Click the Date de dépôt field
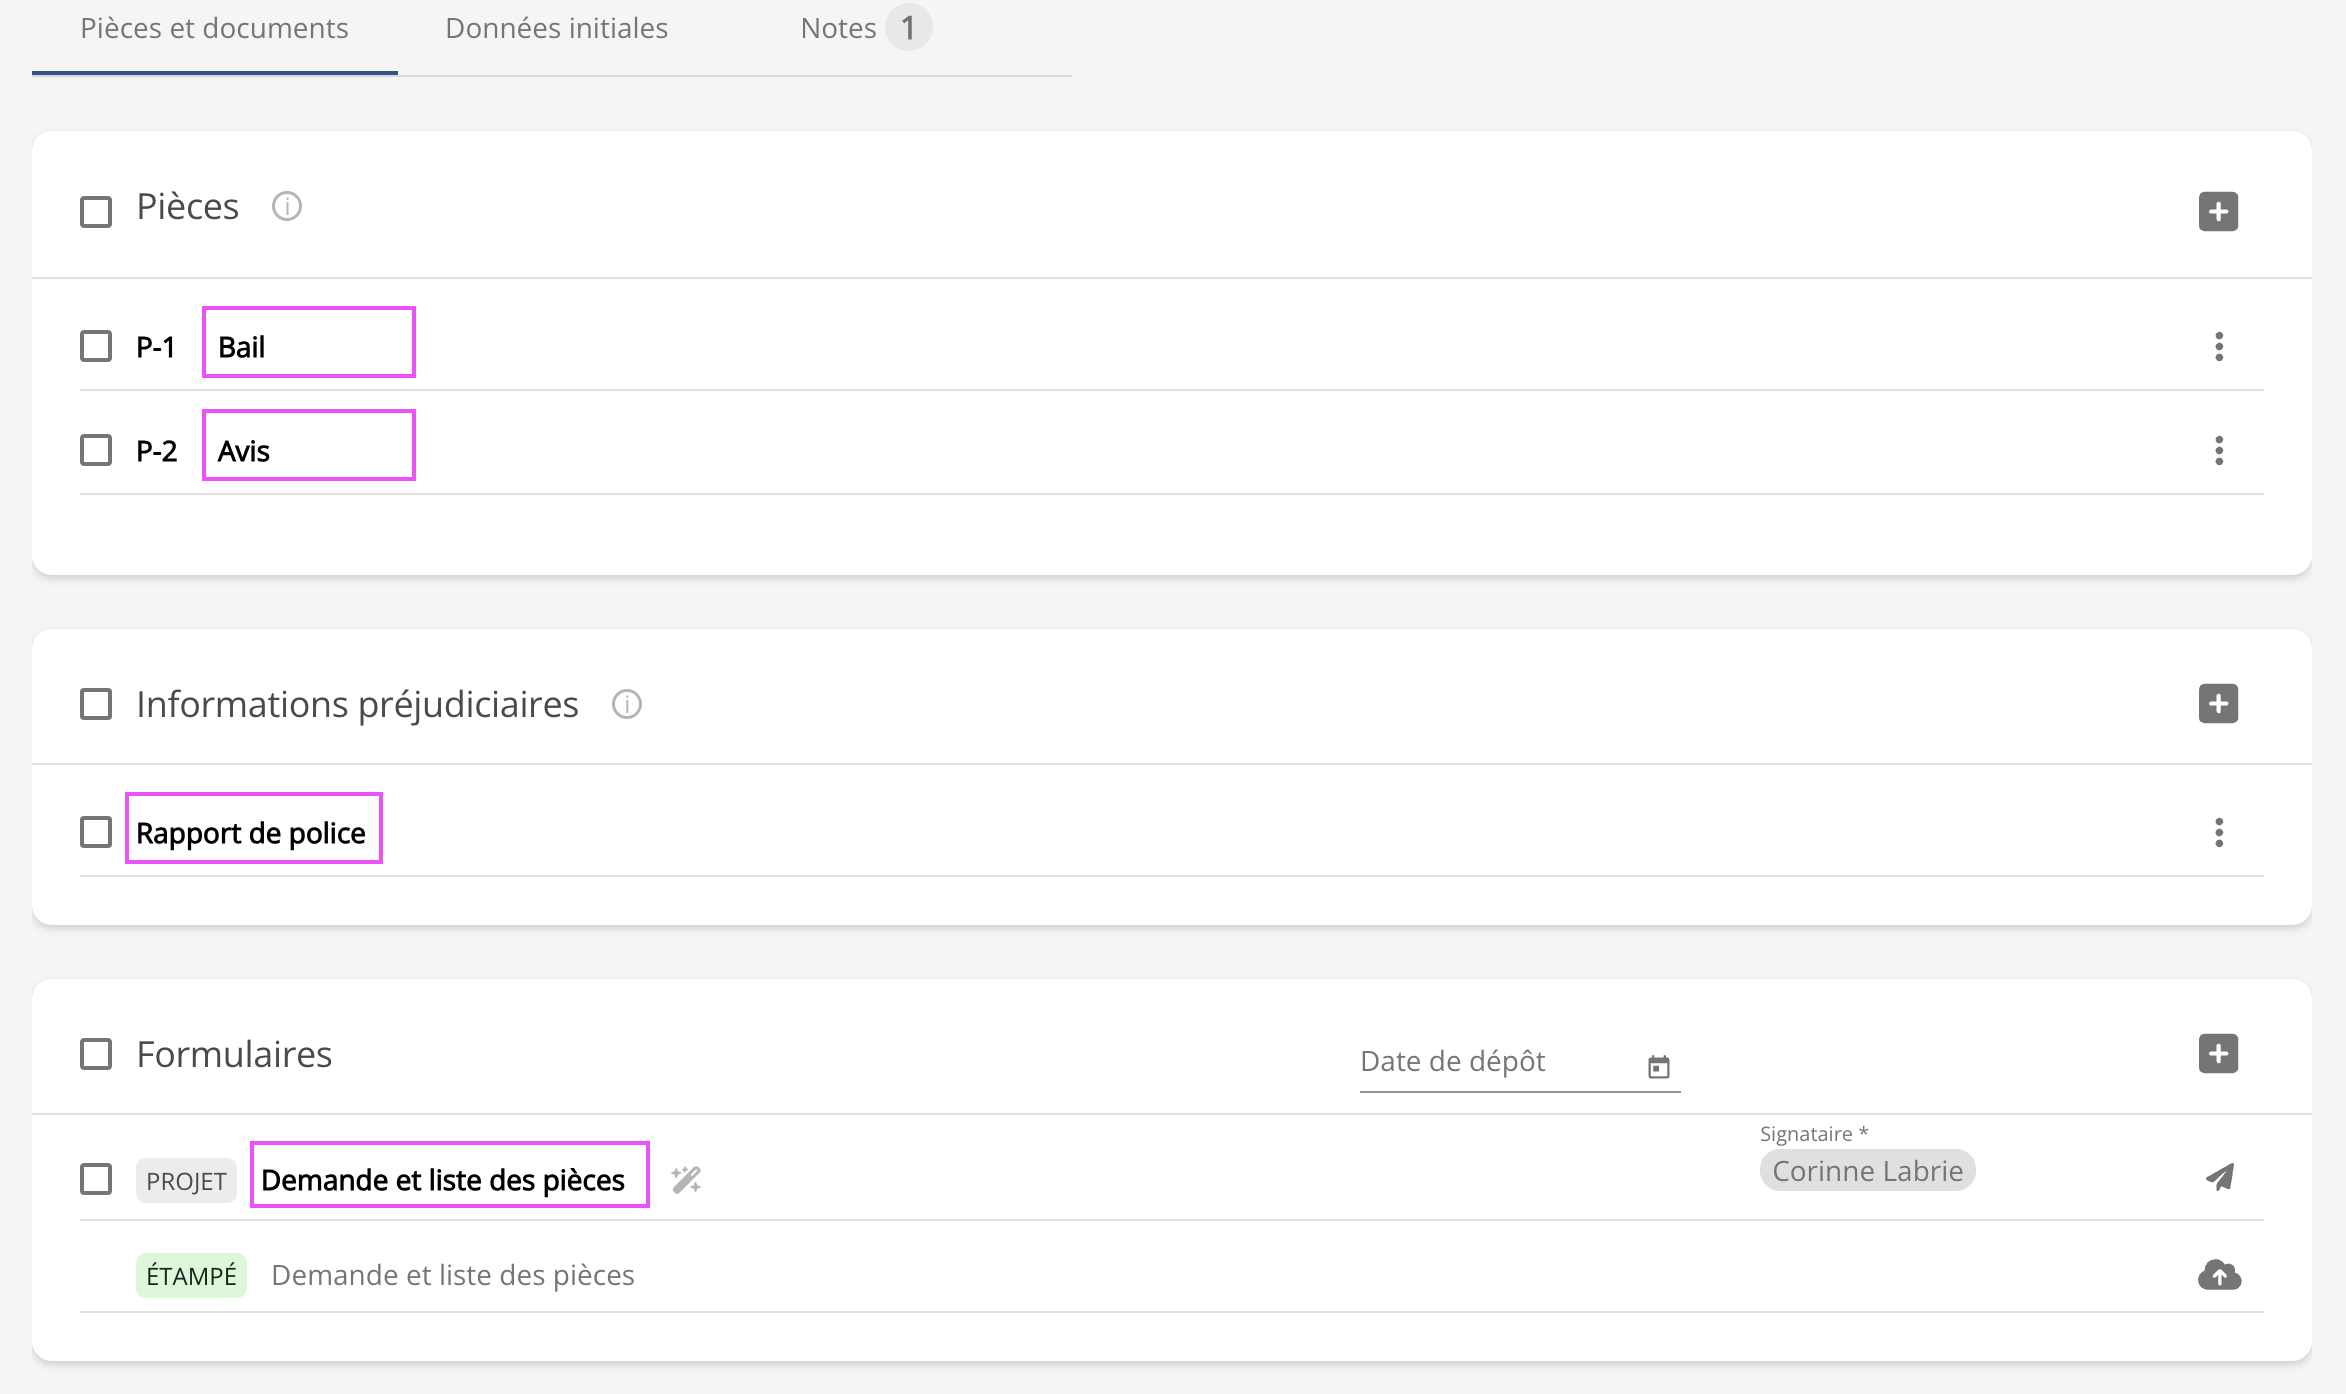The width and height of the screenshot is (2346, 1394). (1490, 1062)
